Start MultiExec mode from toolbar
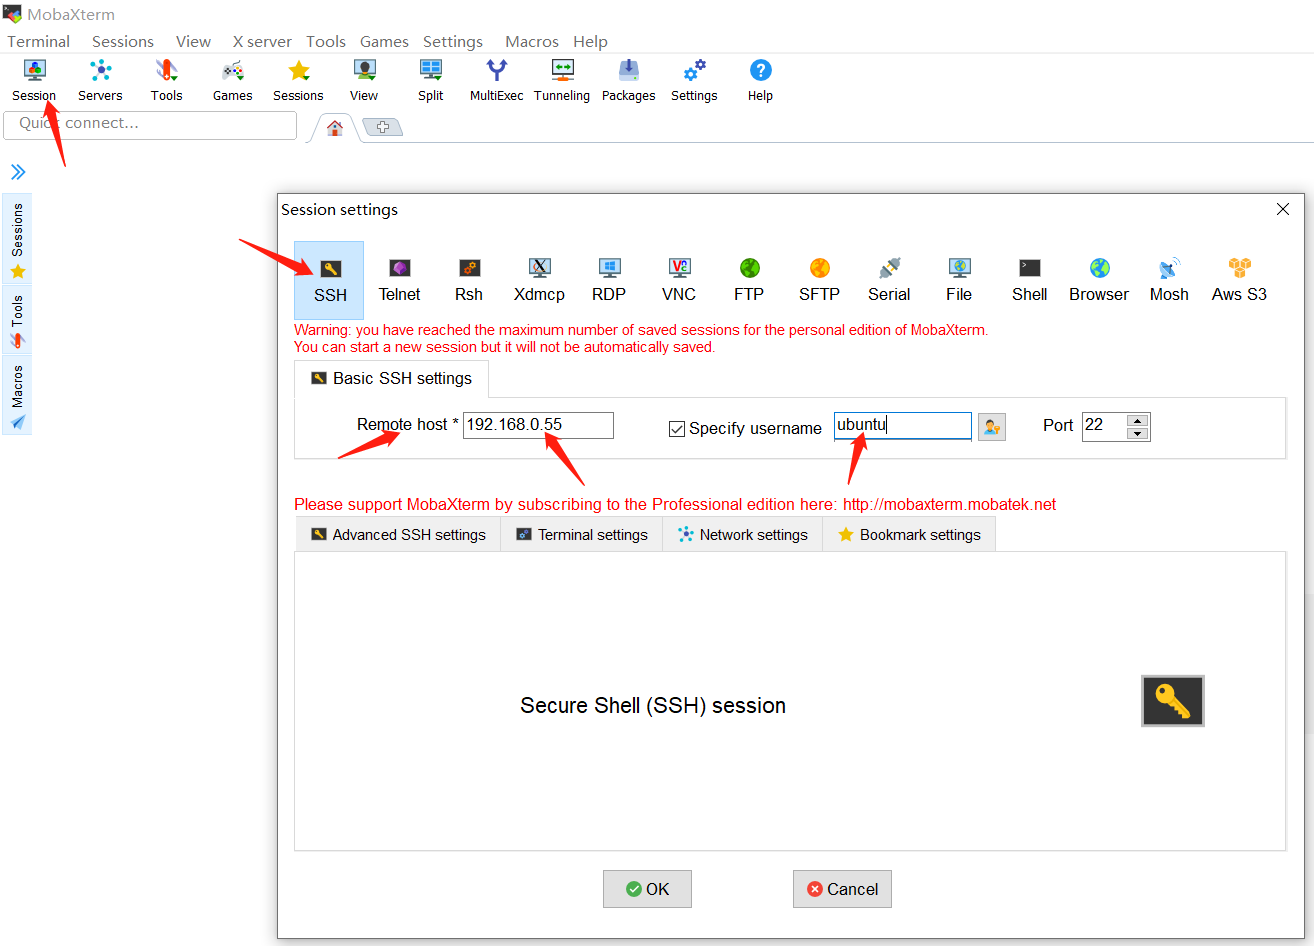1314x946 pixels. click(497, 80)
